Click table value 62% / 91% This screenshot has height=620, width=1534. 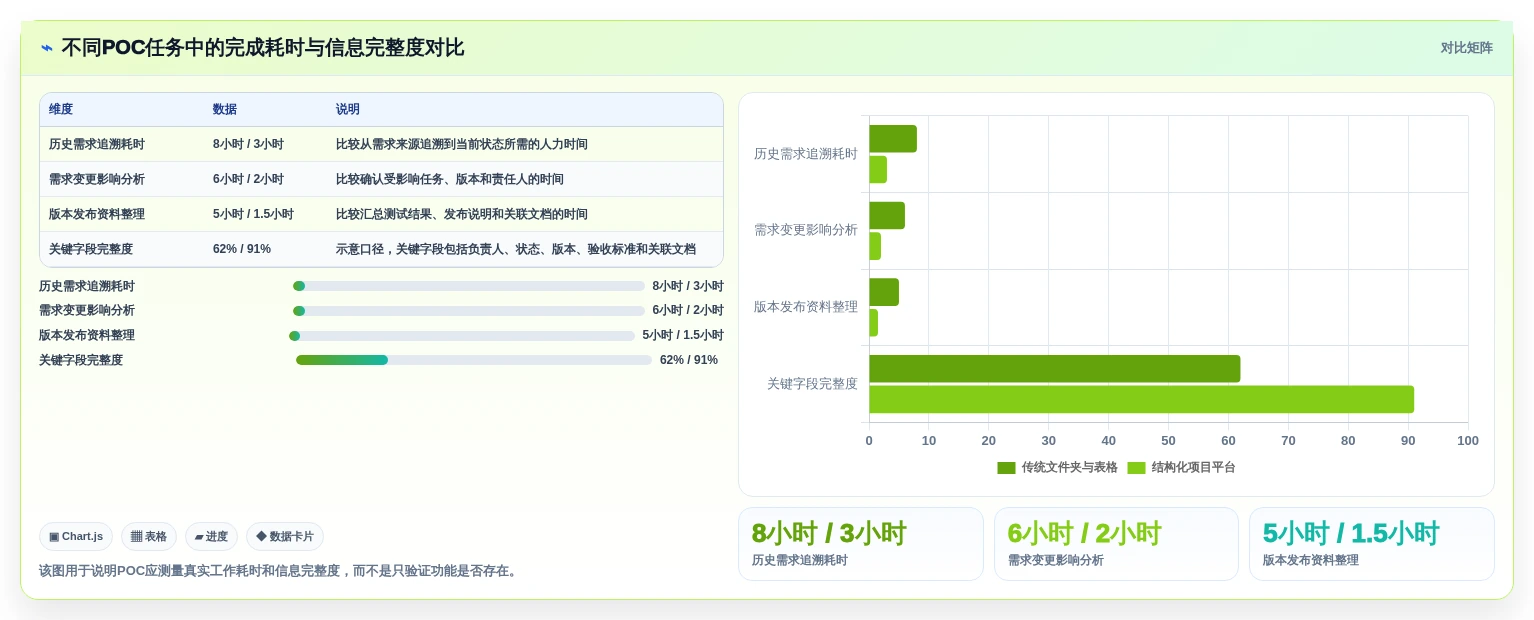(x=242, y=250)
